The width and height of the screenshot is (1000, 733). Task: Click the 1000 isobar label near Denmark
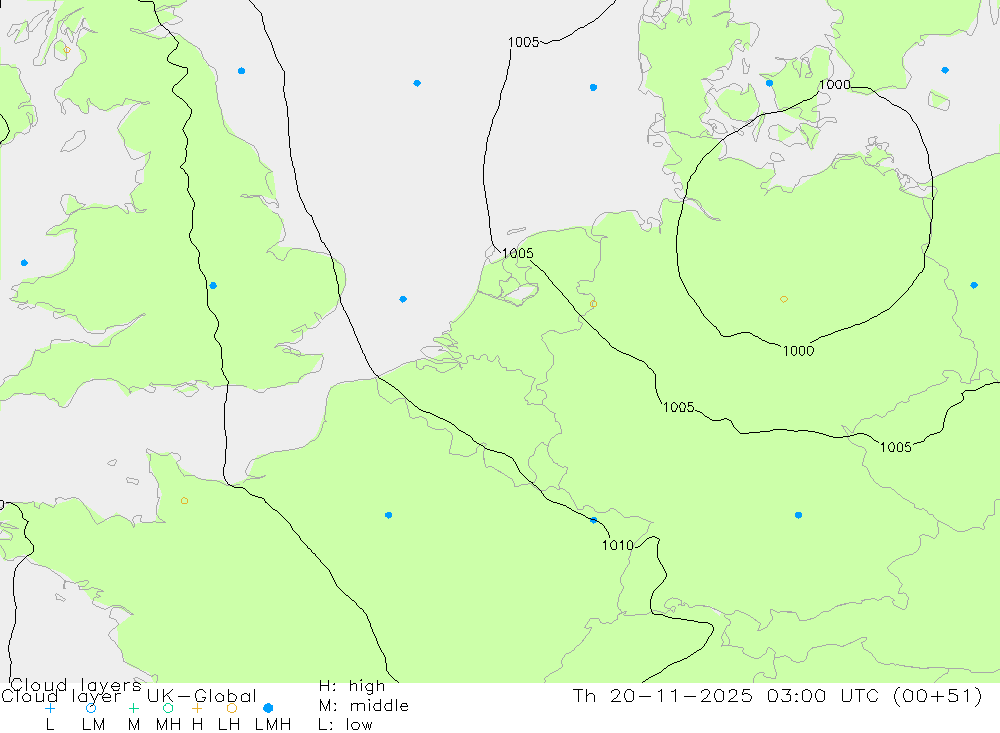[835, 85]
